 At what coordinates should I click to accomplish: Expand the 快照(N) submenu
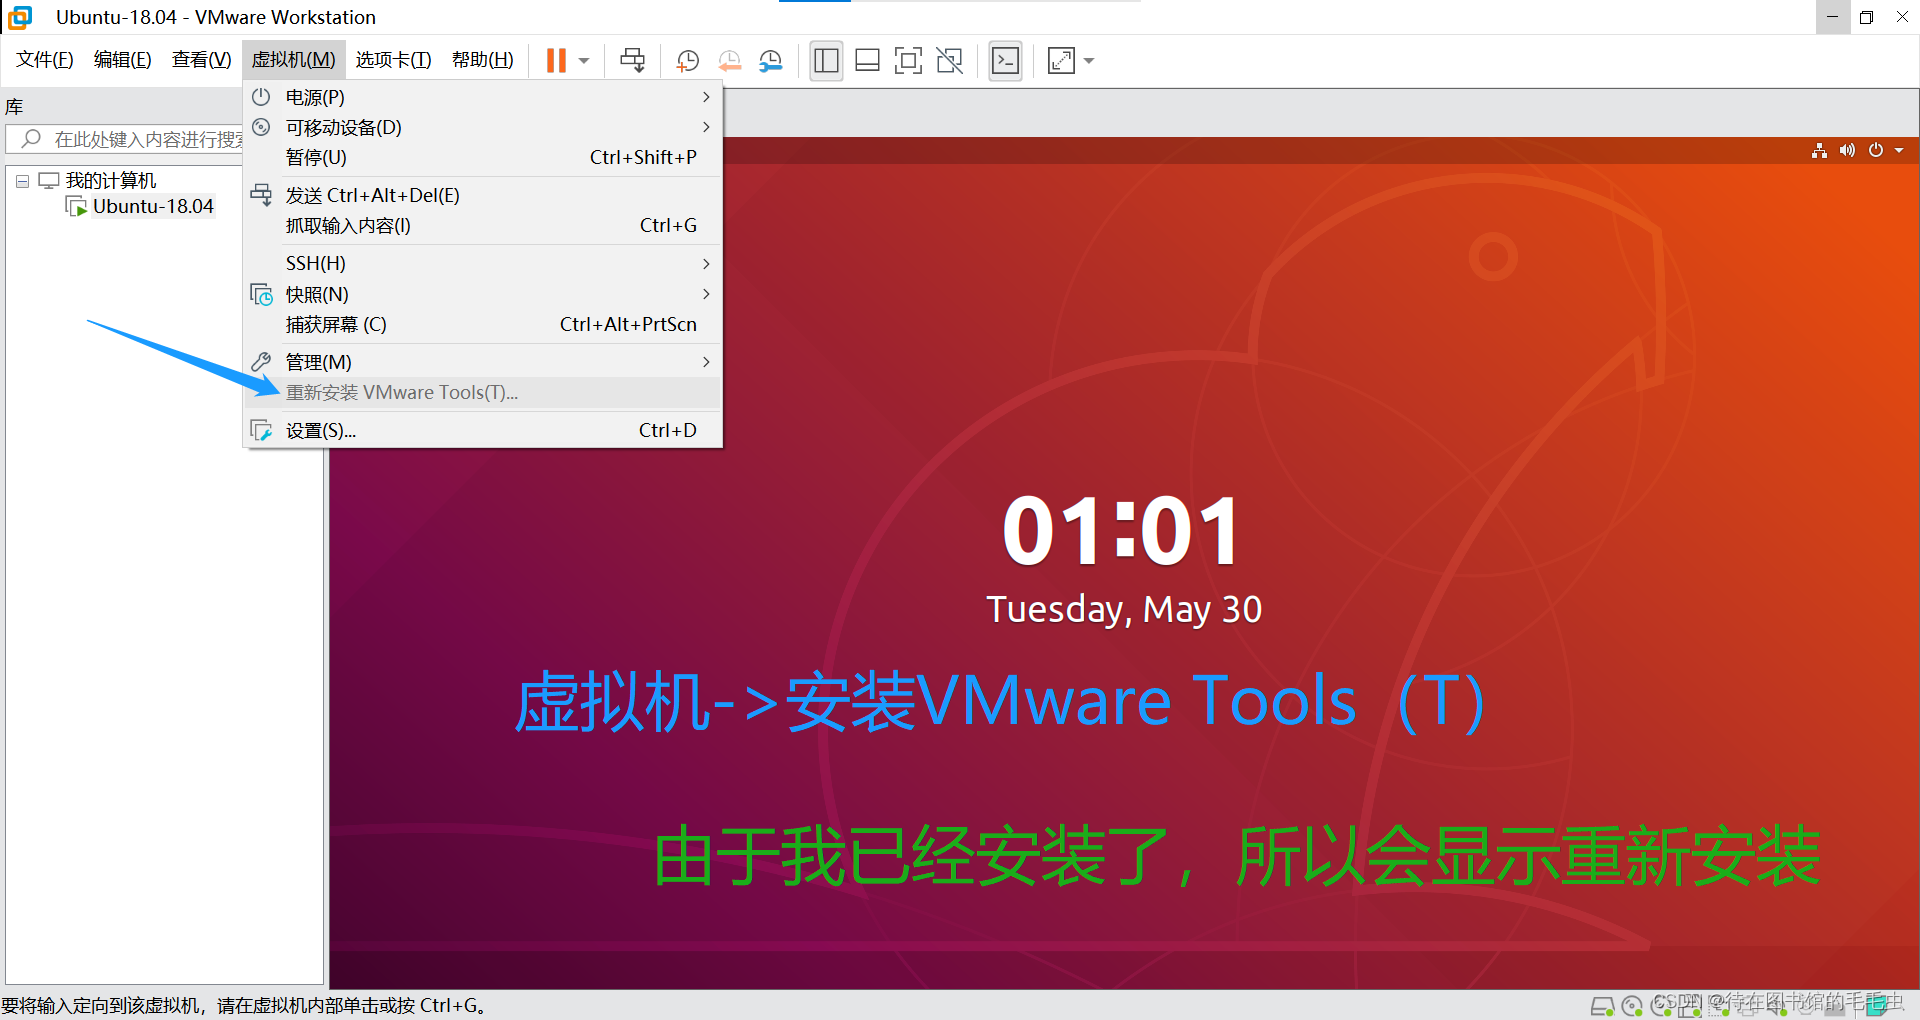pyautogui.click(x=483, y=294)
